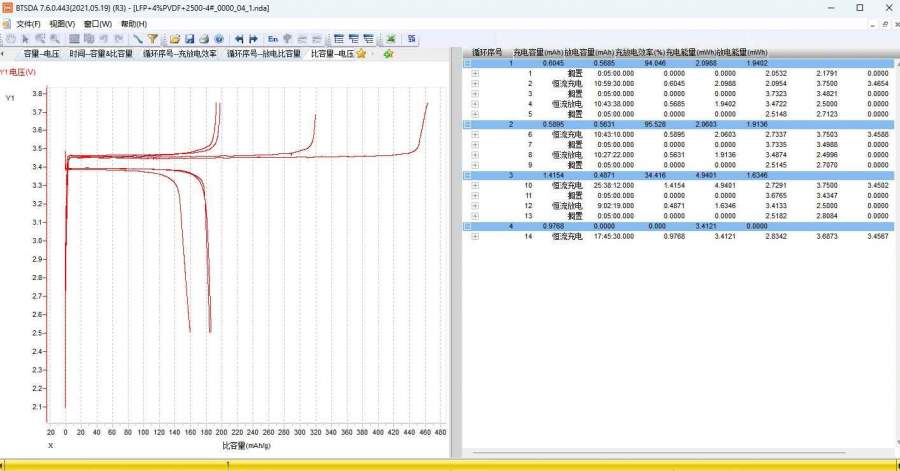This screenshot has width=900, height=471.
Task: Click the green add-tab icon
Action: coord(388,54)
